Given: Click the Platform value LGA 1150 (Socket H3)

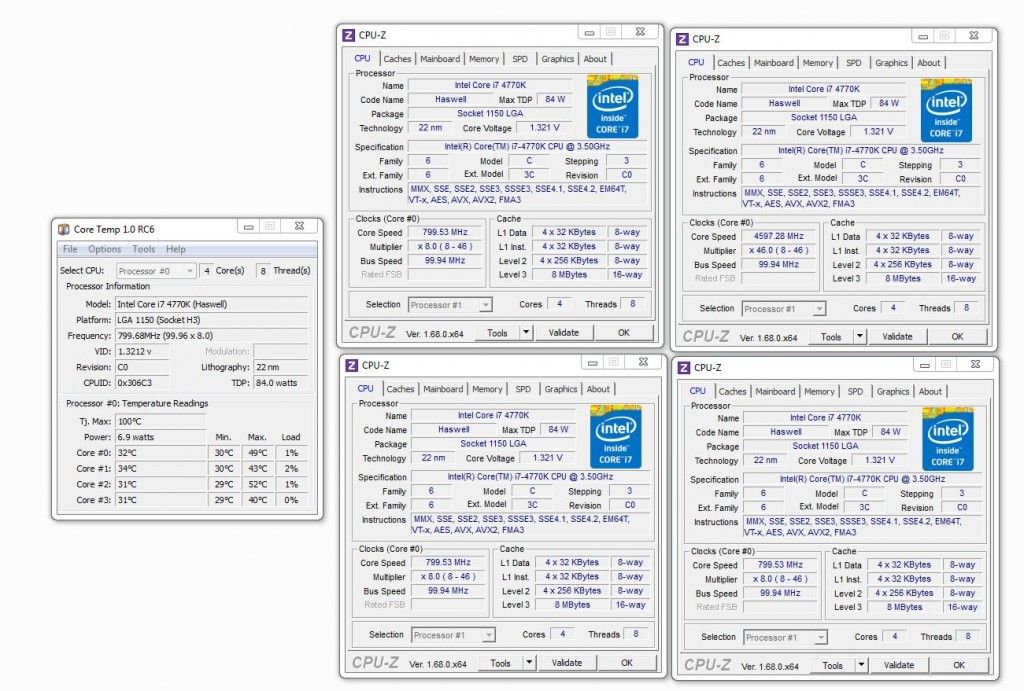Looking at the screenshot, I should pos(212,320).
